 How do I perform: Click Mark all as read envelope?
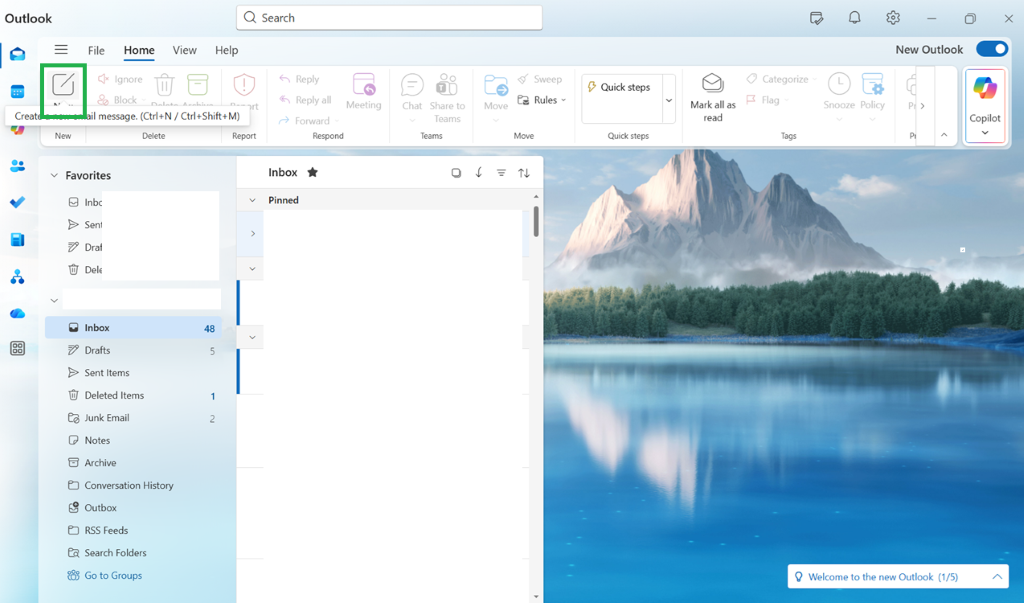point(712,84)
